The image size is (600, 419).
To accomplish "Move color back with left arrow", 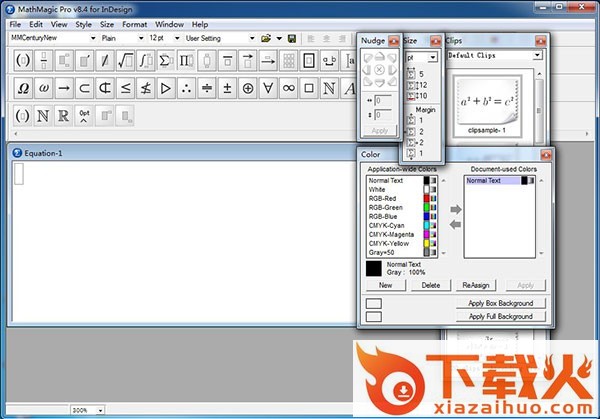I will coord(455,225).
